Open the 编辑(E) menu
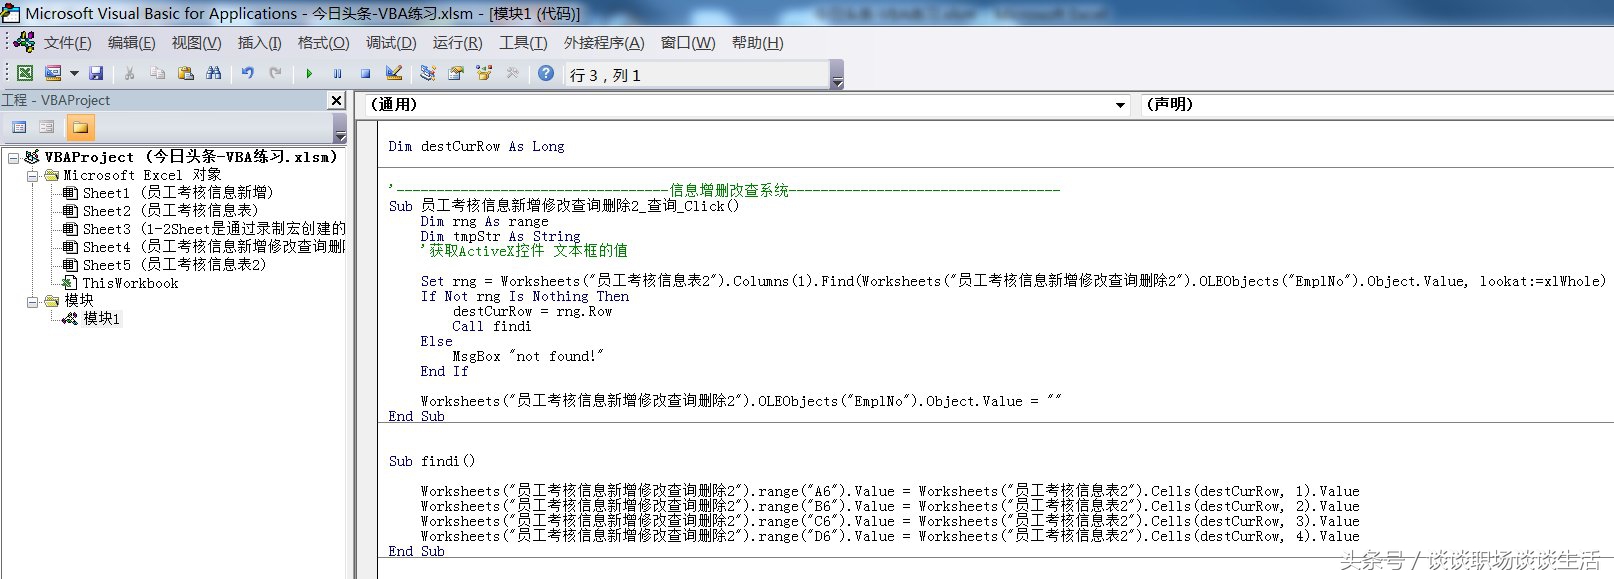 [131, 42]
